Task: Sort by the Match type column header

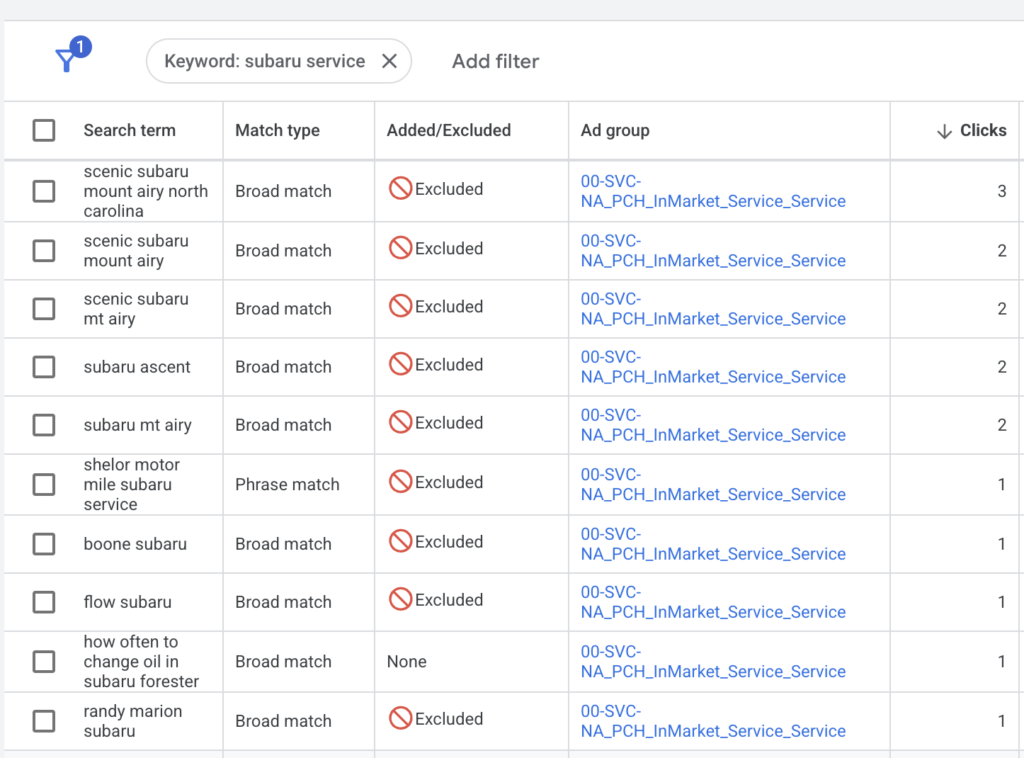Action: (273, 130)
